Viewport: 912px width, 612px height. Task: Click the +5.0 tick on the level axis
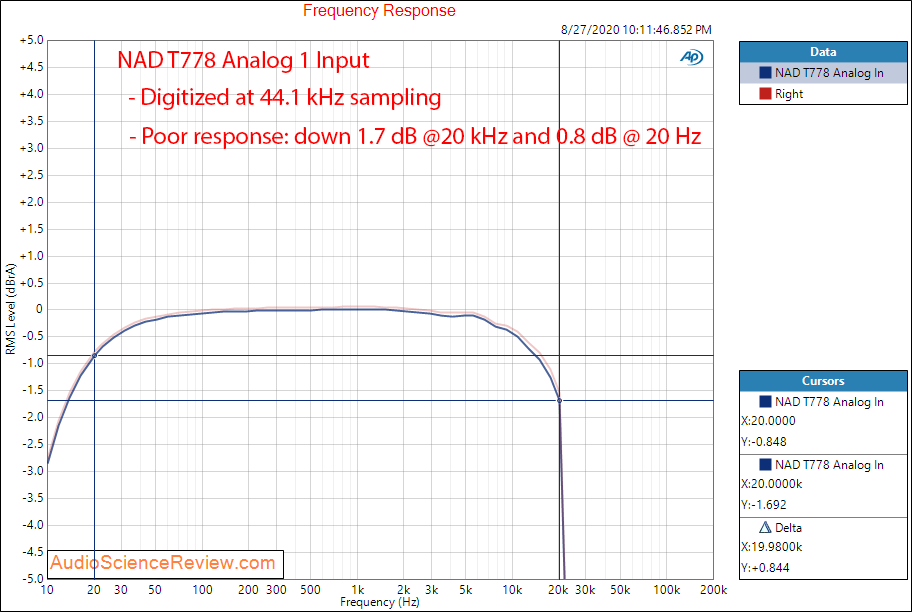click(32, 40)
